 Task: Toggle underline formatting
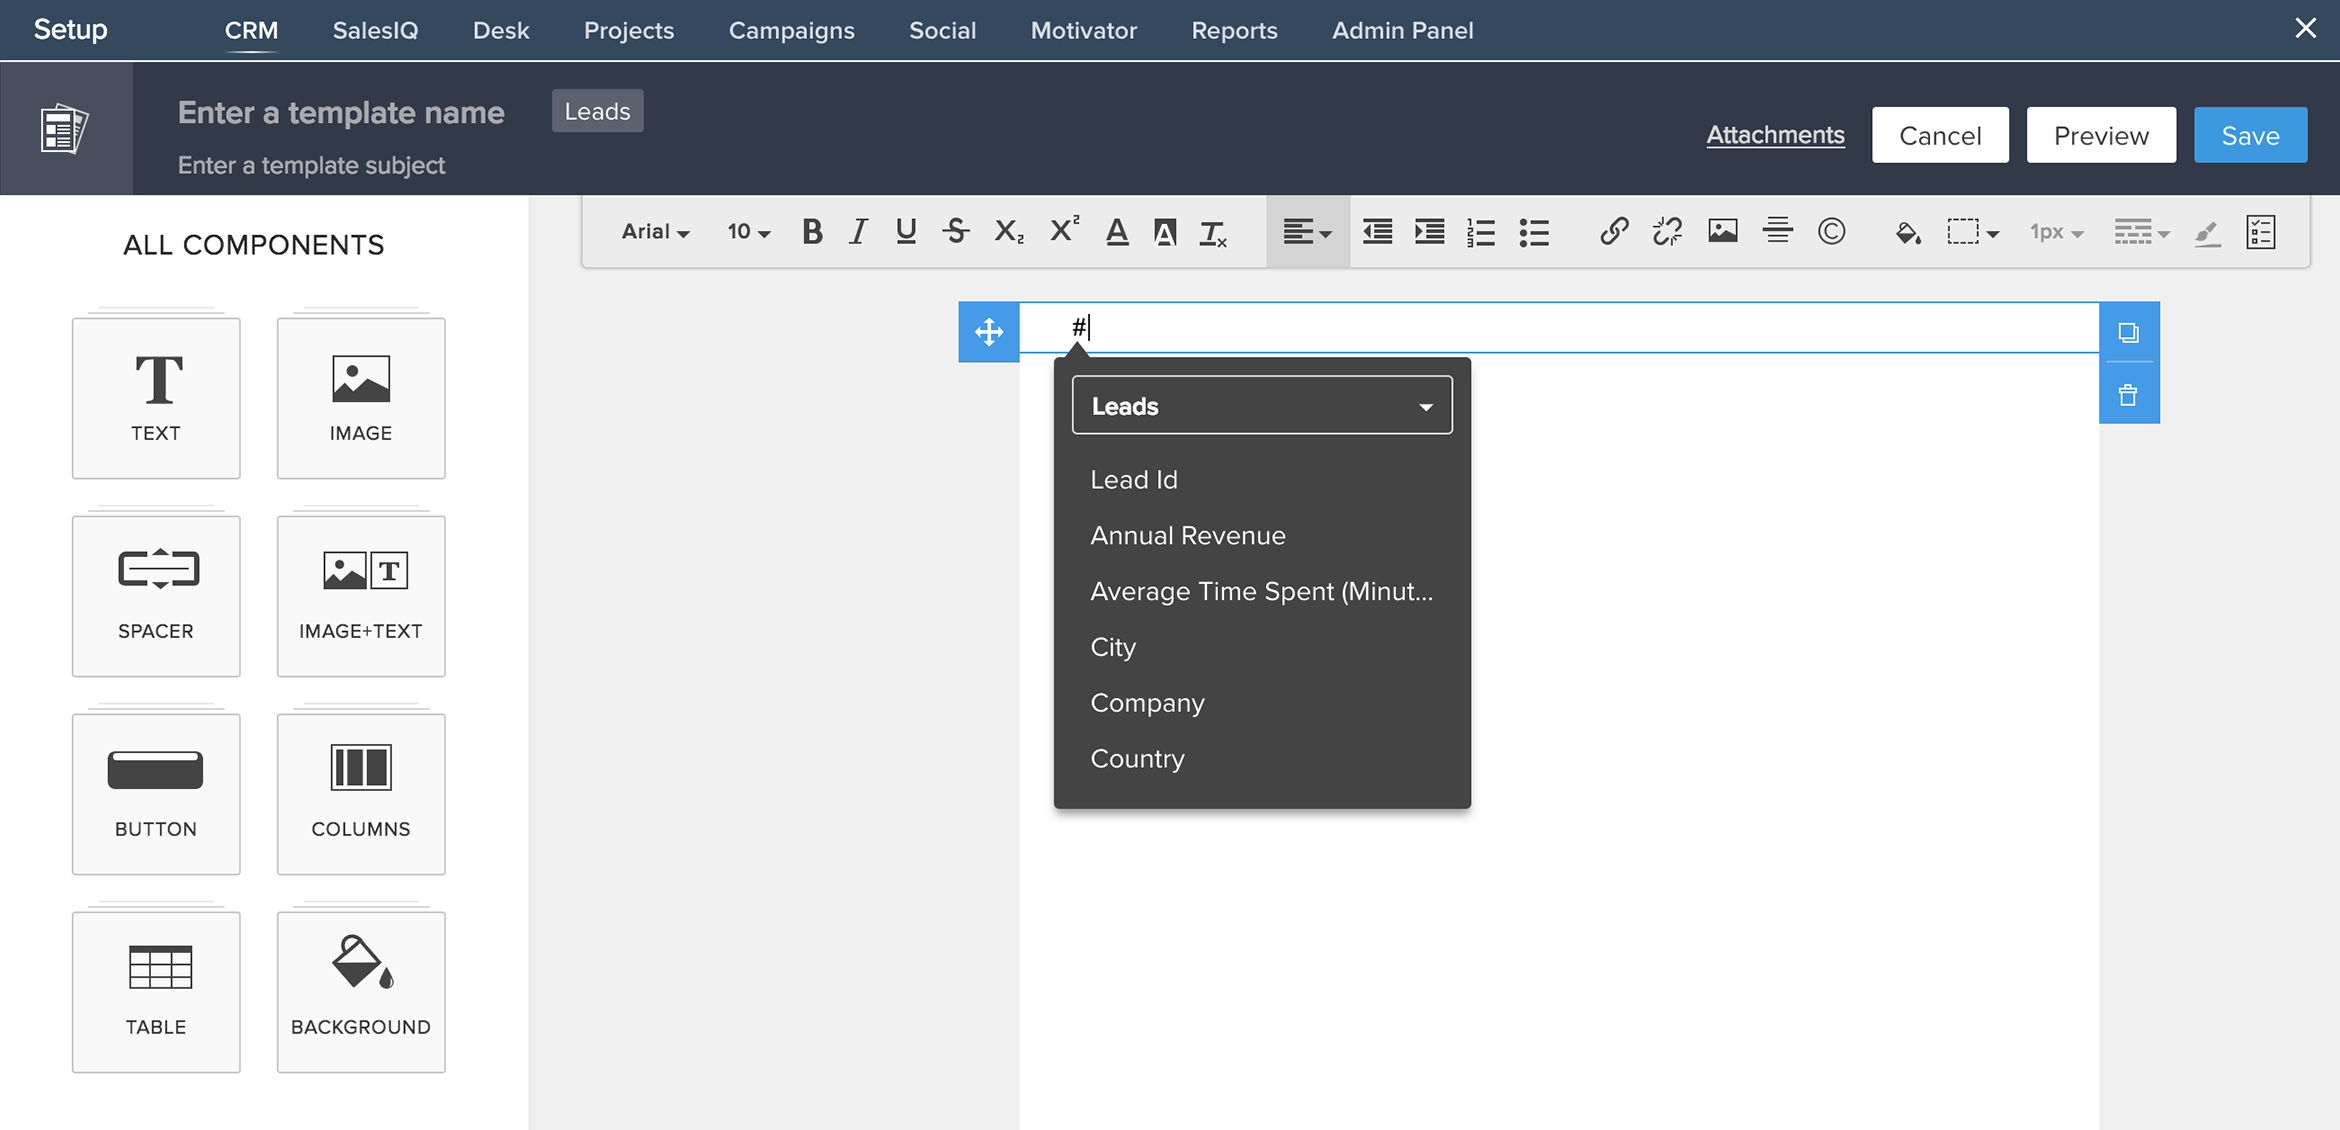905,232
